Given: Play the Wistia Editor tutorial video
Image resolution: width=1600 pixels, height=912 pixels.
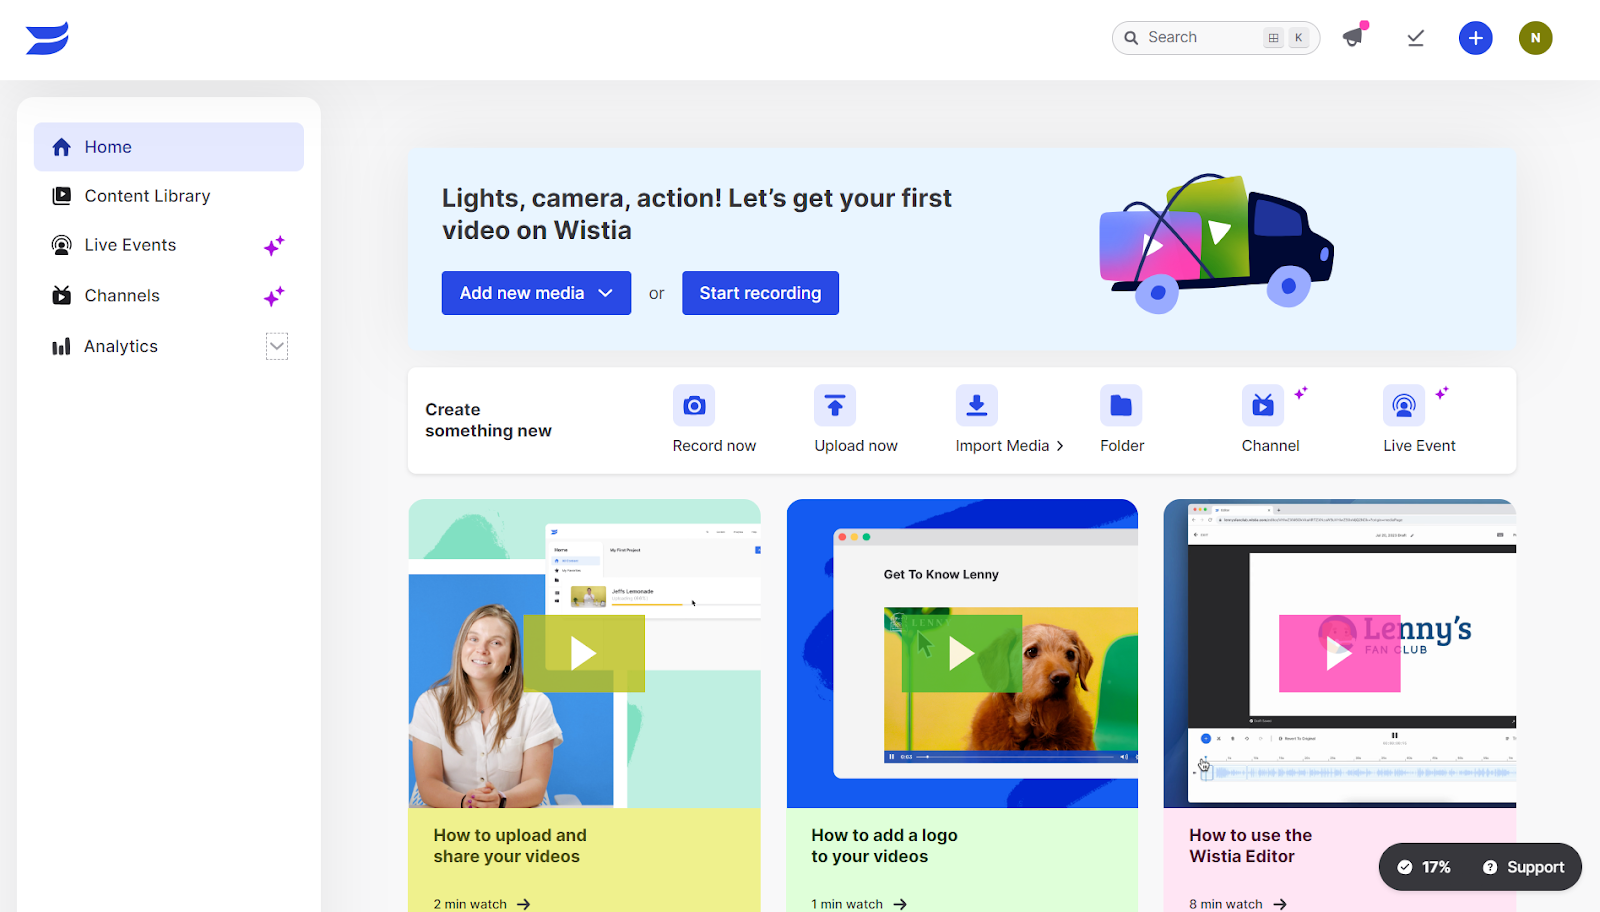Looking at the screenshot, I should (1339, 654).
